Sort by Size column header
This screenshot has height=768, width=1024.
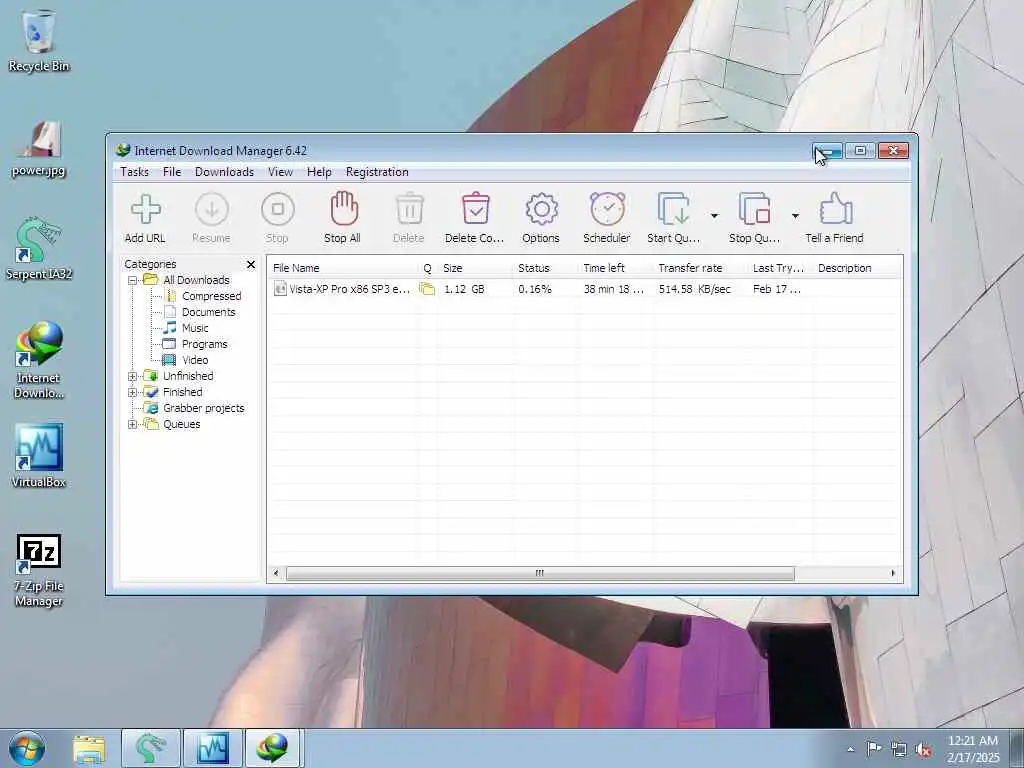tap(475, 268)
